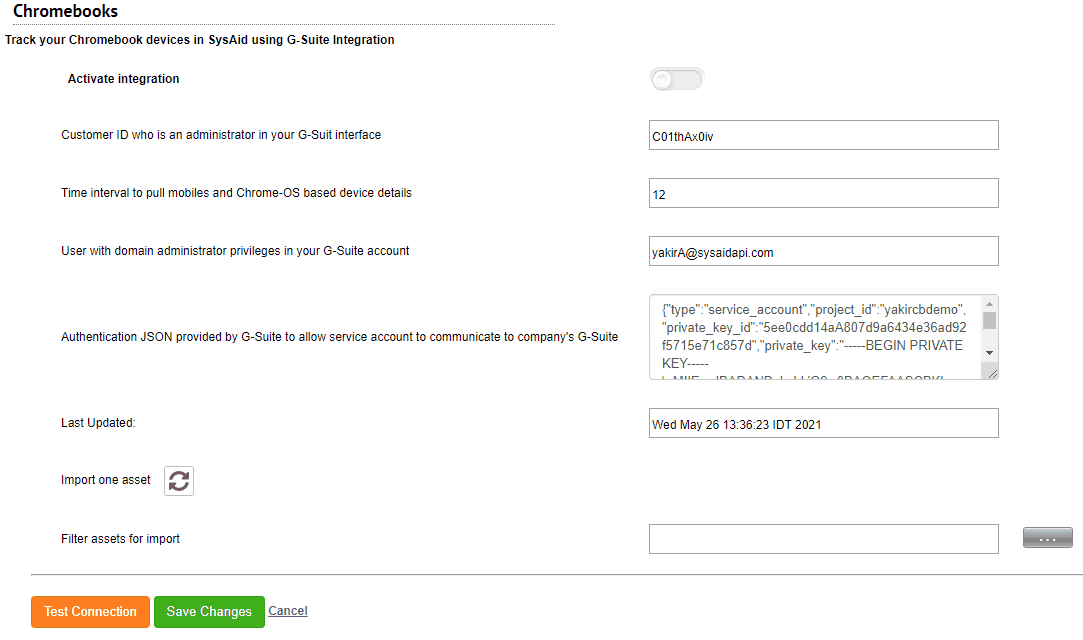Click the time interval field showing 12
Image resolution: width=1083 pixels, height=640 pixels.
(823, 193)
